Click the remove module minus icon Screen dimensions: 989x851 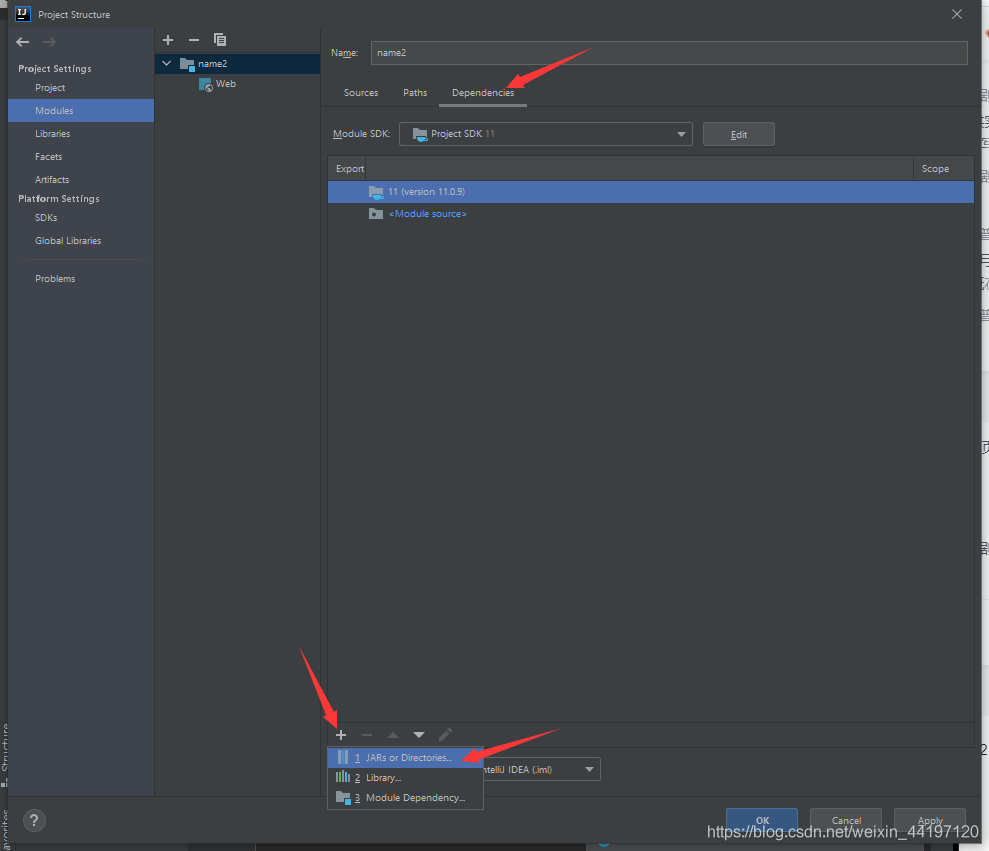click(194, 40)
